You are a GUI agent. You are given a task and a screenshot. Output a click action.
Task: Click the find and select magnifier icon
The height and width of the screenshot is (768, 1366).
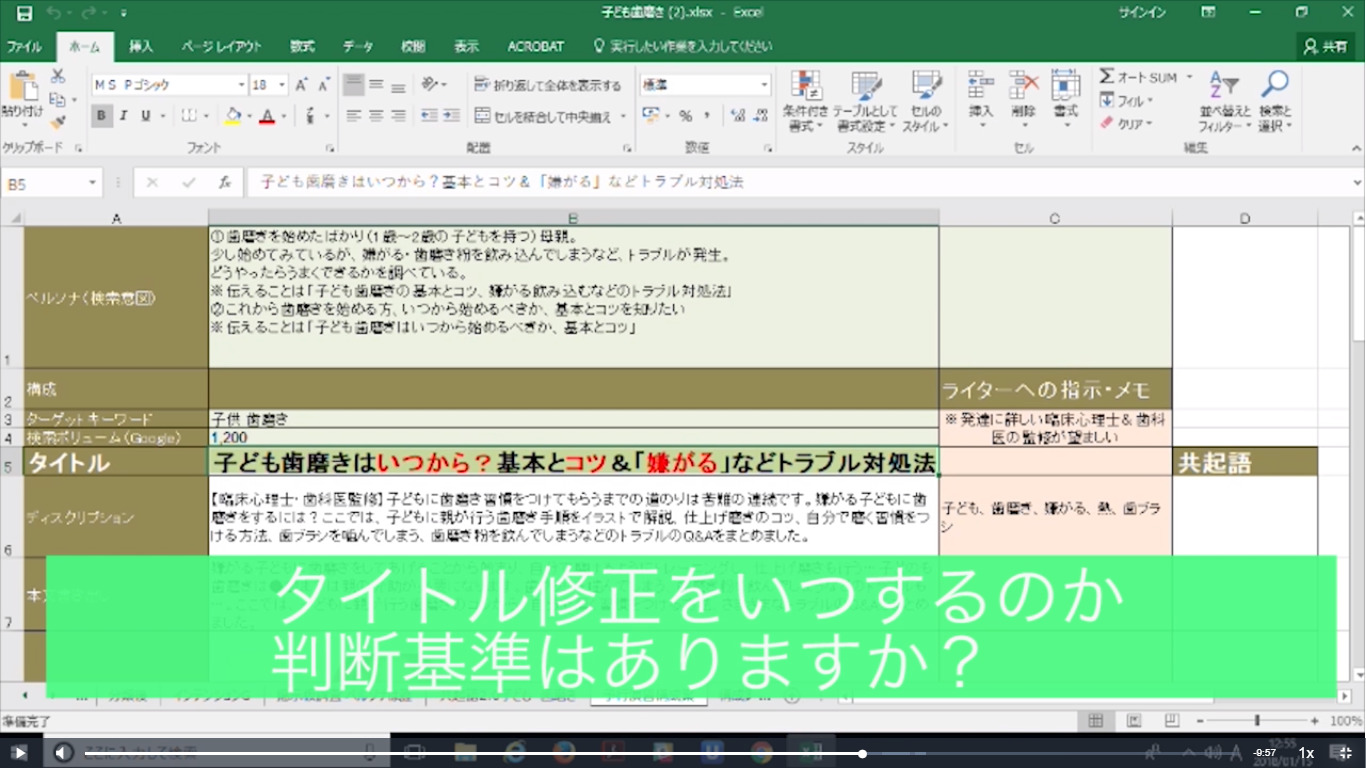coord(1274,86)
